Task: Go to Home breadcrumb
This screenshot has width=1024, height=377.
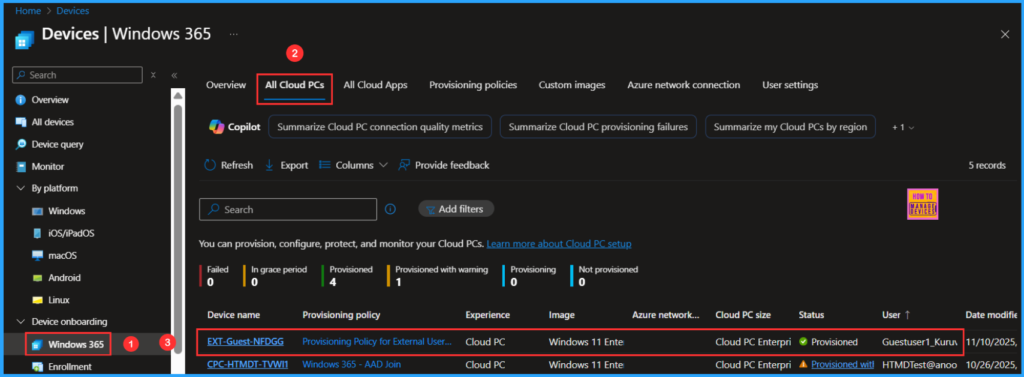Action: [27, 10]
